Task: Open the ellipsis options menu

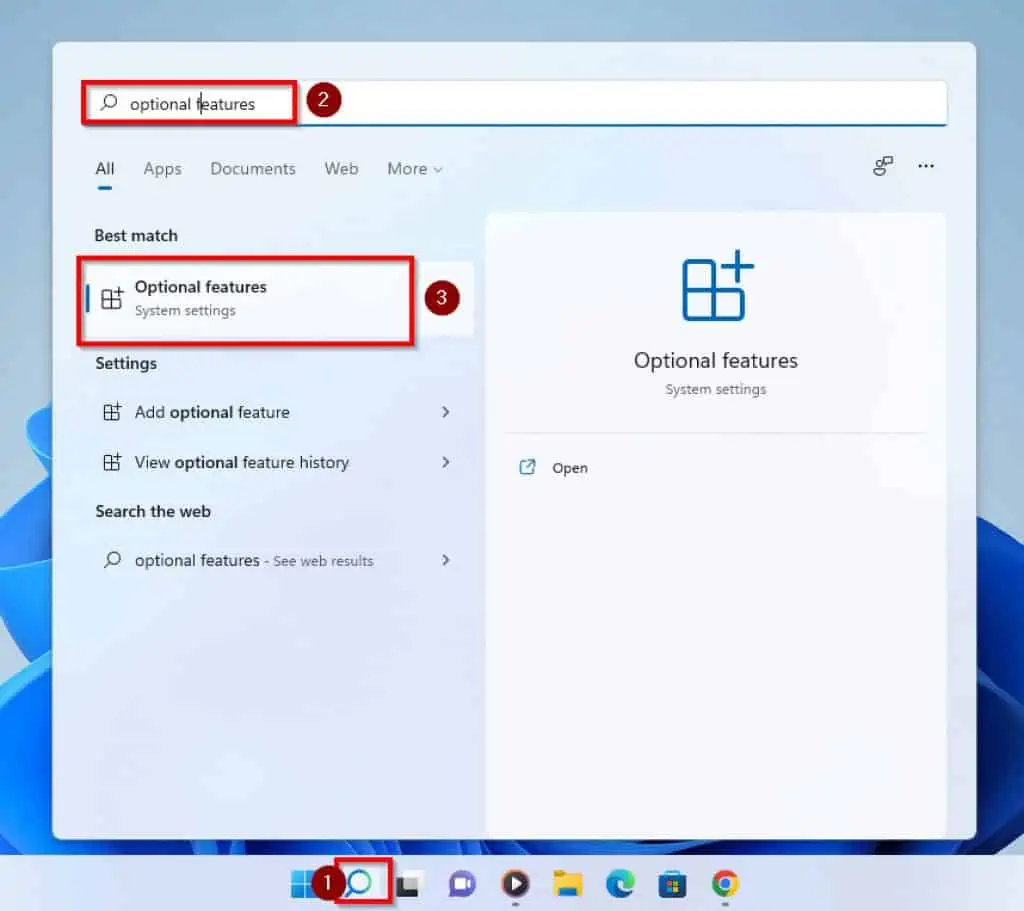Action: [926, 167]
